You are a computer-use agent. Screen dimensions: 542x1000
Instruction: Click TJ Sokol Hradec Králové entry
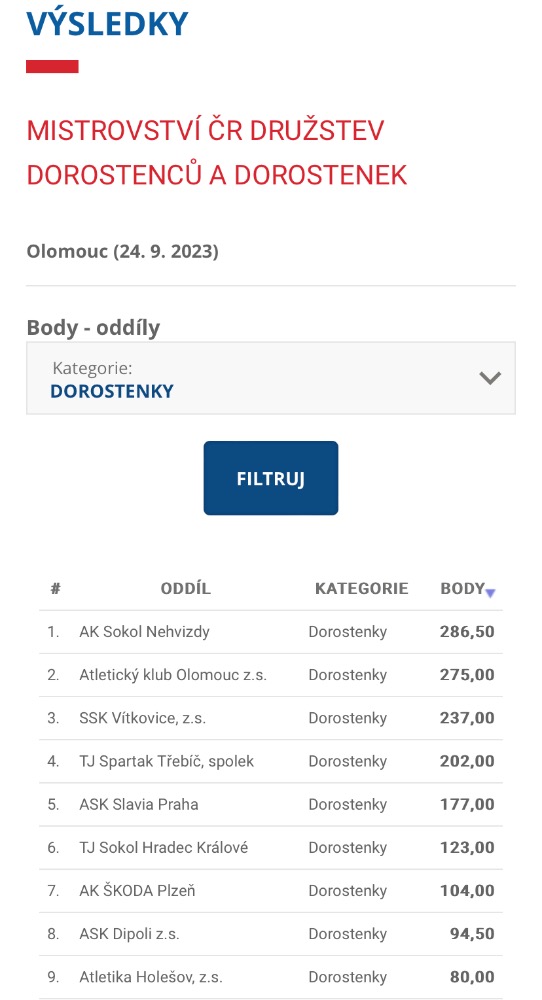coord(163,848)
